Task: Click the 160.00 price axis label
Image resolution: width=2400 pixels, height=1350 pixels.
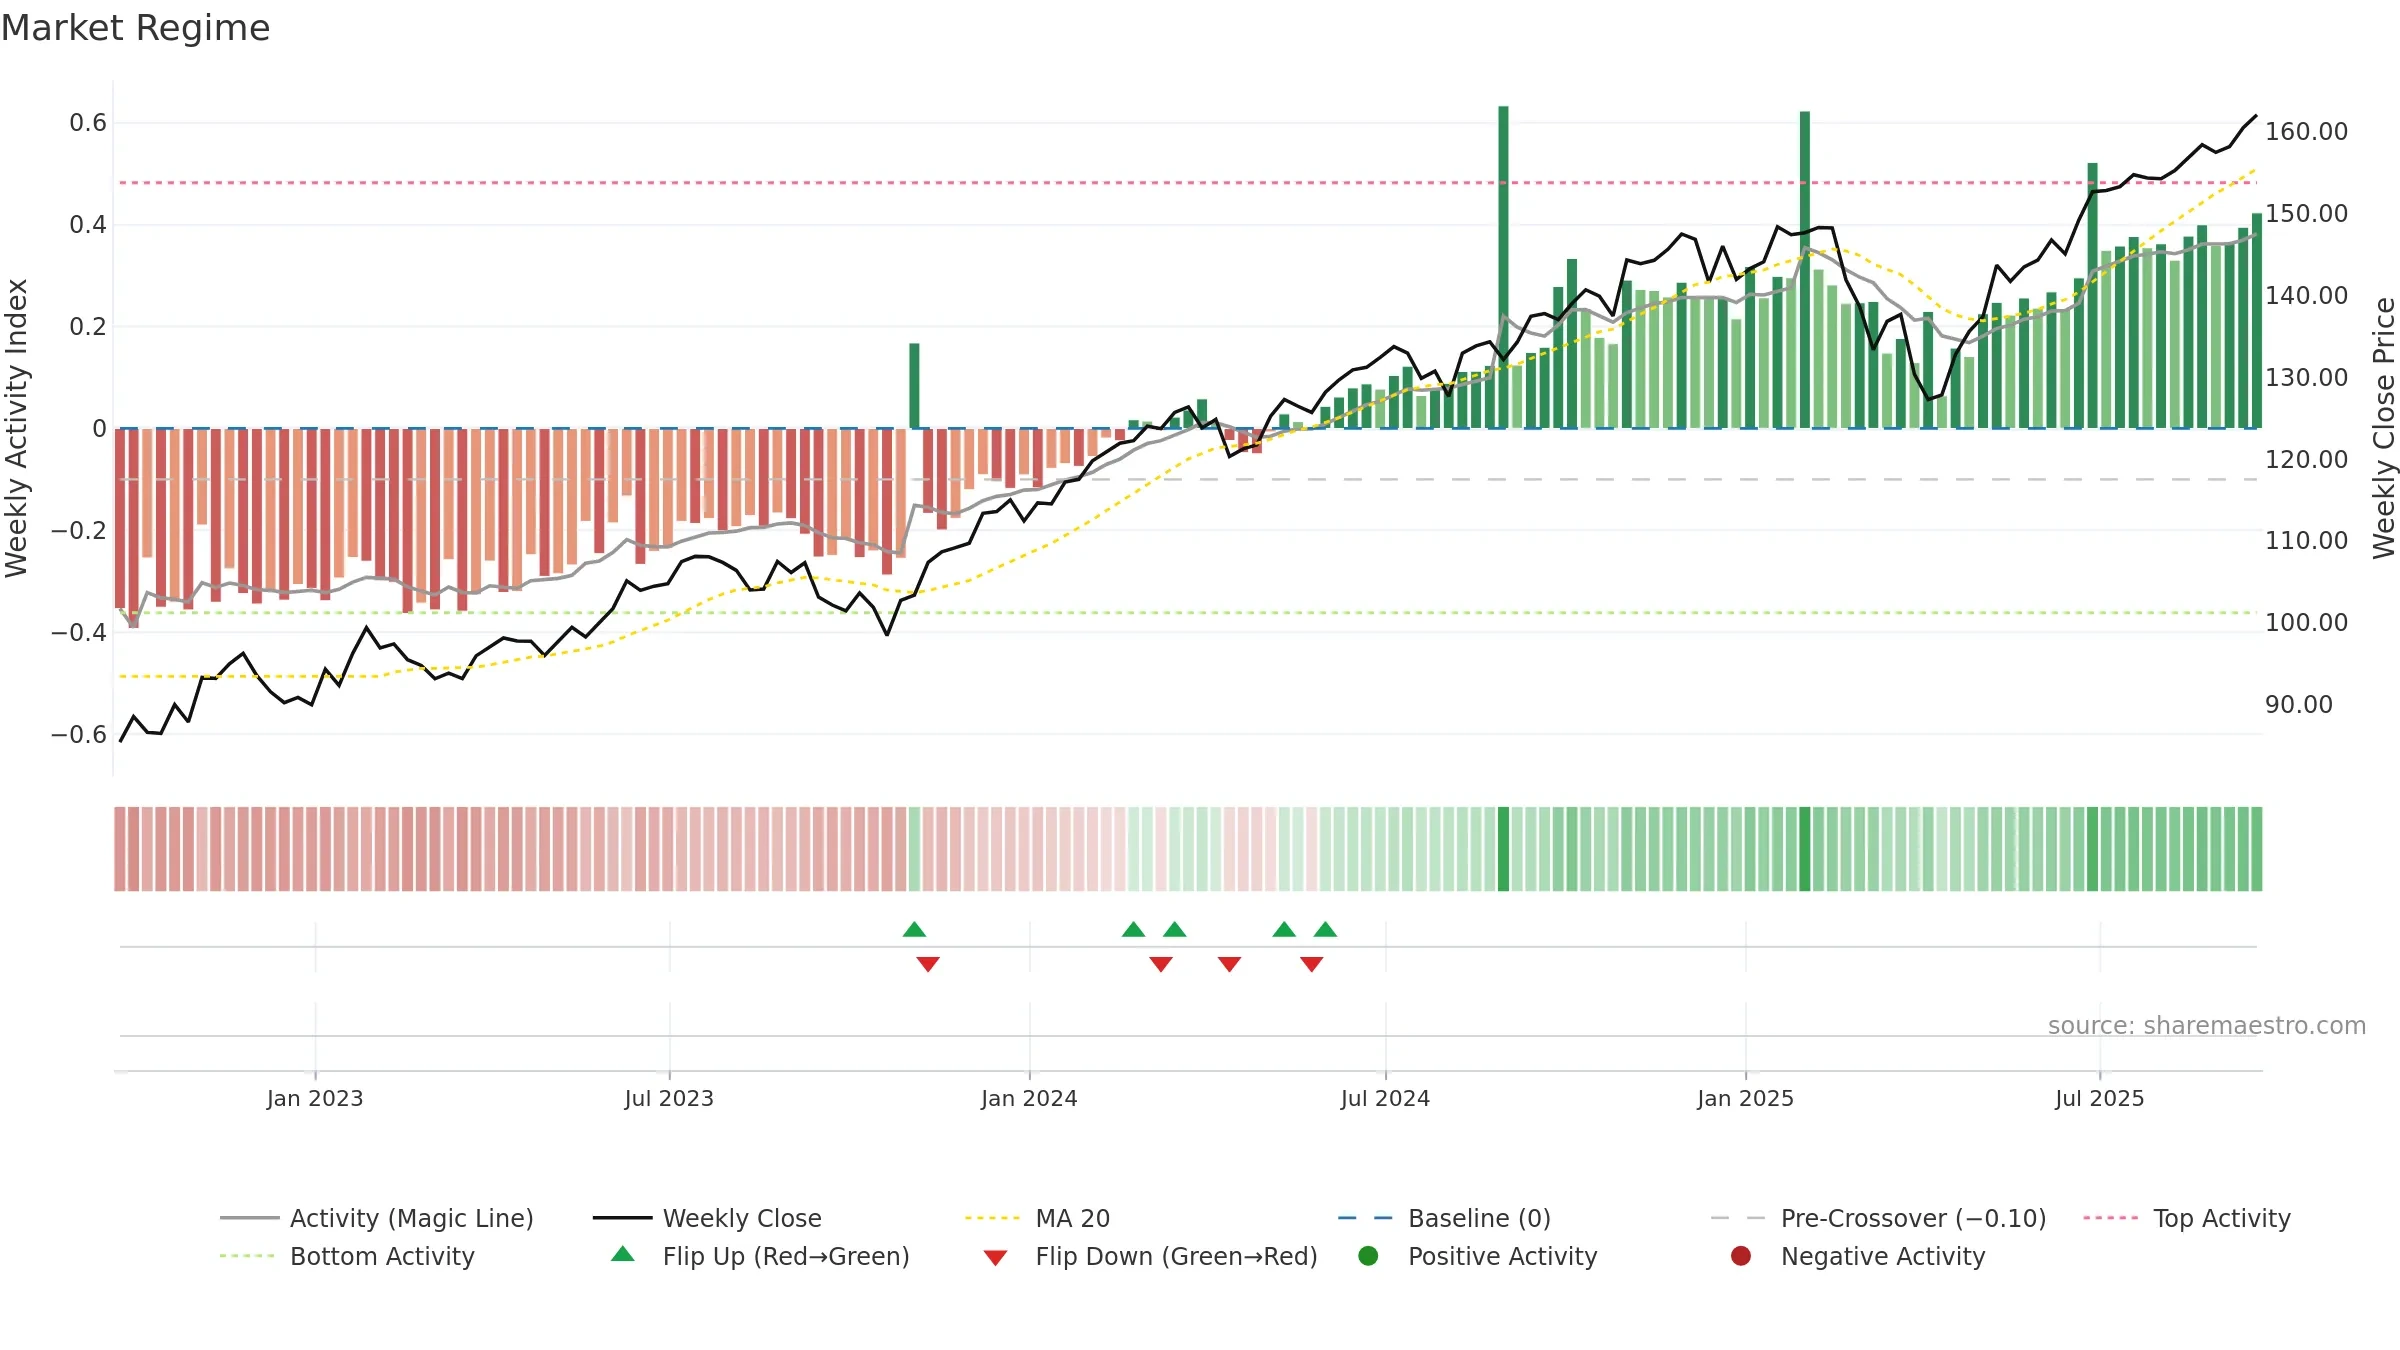Action: pos(2306,131)
